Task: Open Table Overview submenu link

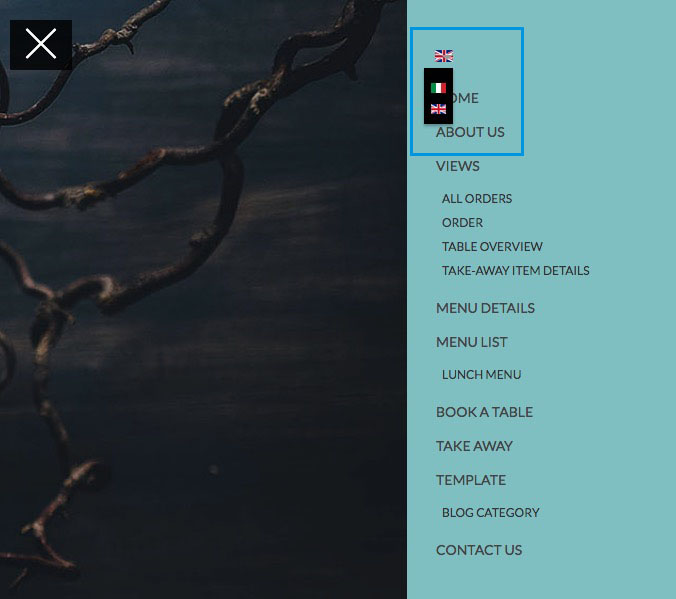Action: click(x=492, y=247)
